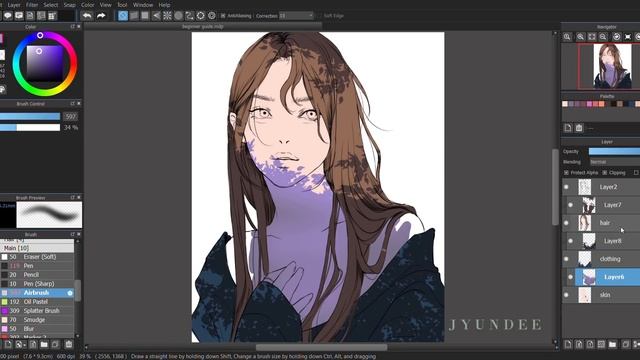The height and width of the screenshot is (360, 640).
Task: Click the Navigator preview thumbnail
Action: [611, 66]
